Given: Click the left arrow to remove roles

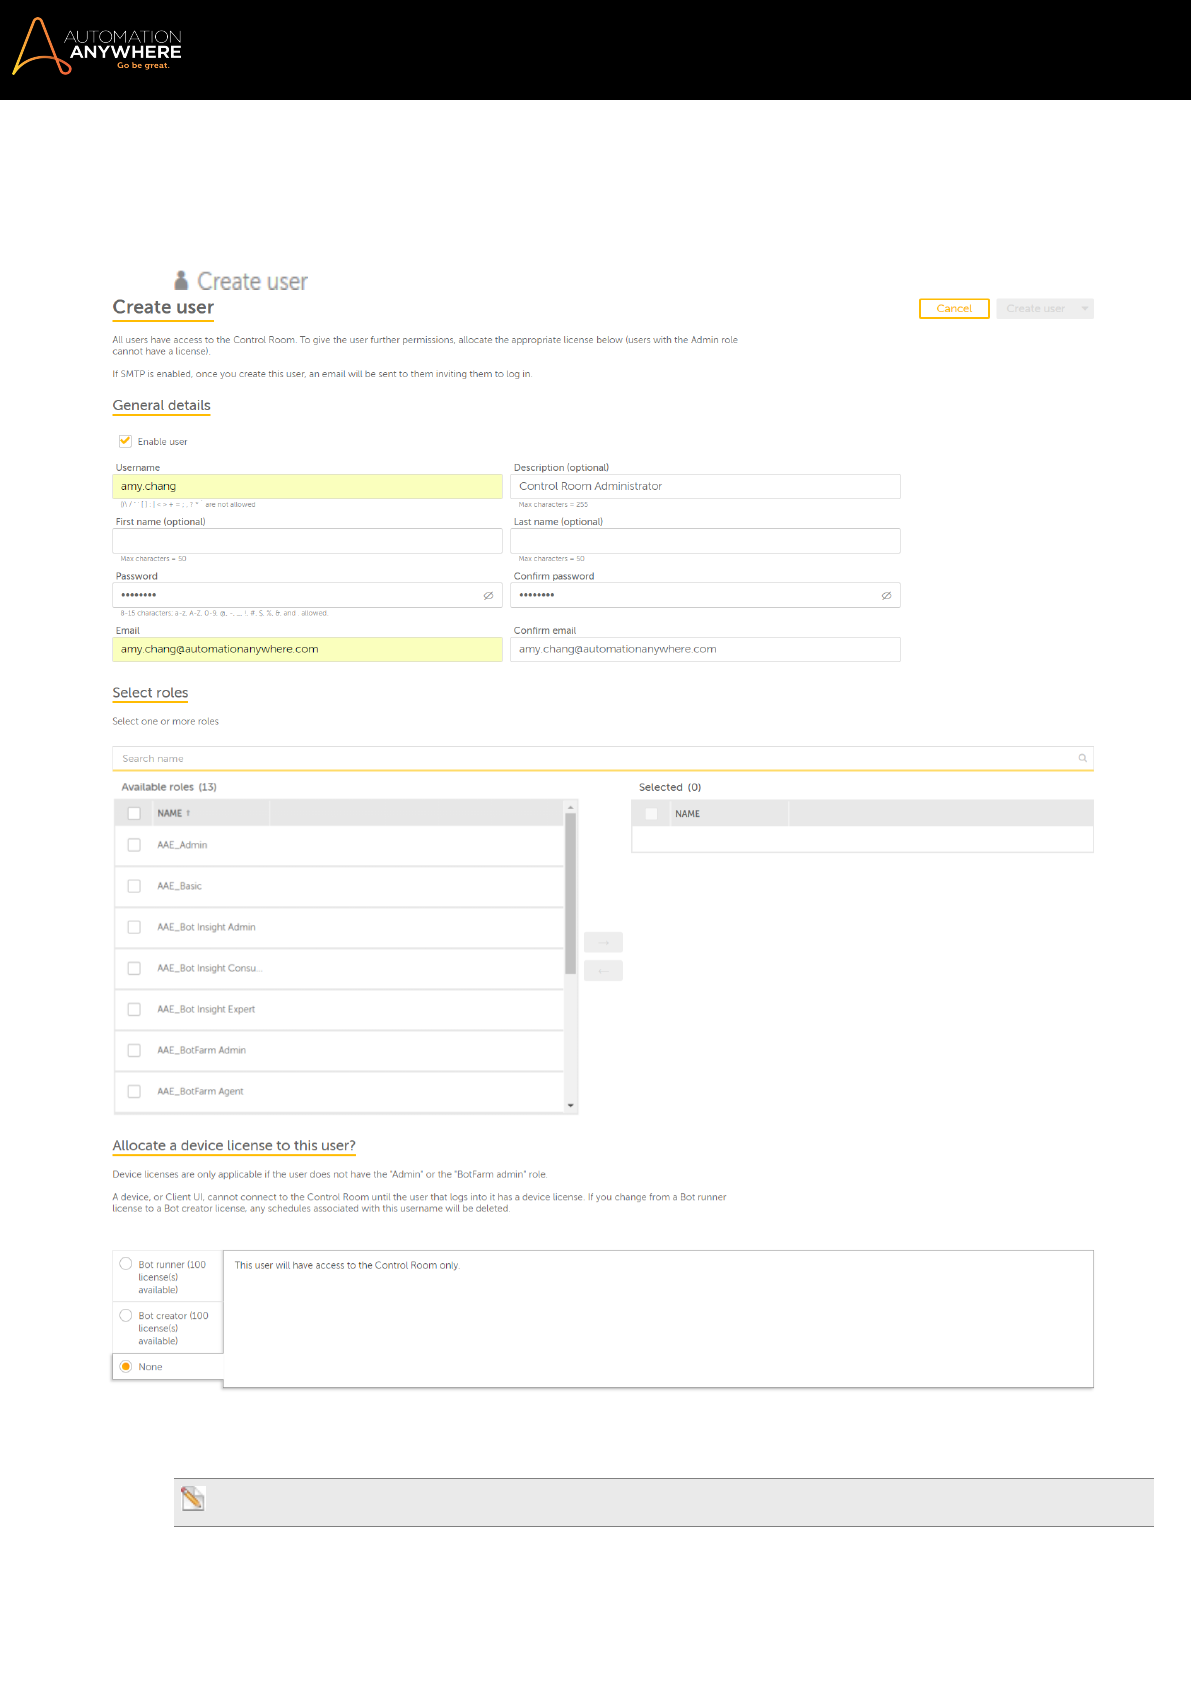Looking at the screenshot, I should coord(603,970).
